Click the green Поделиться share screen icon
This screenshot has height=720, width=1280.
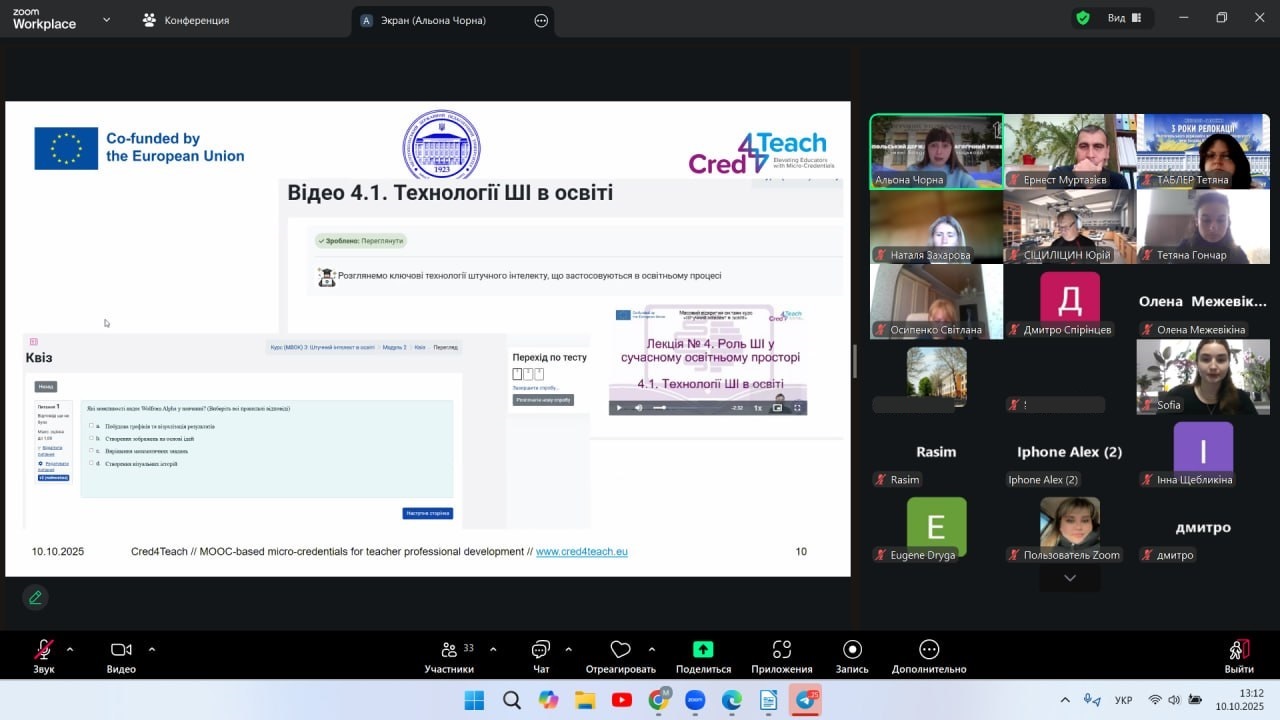pyautogui.click(x=703, y=650)
